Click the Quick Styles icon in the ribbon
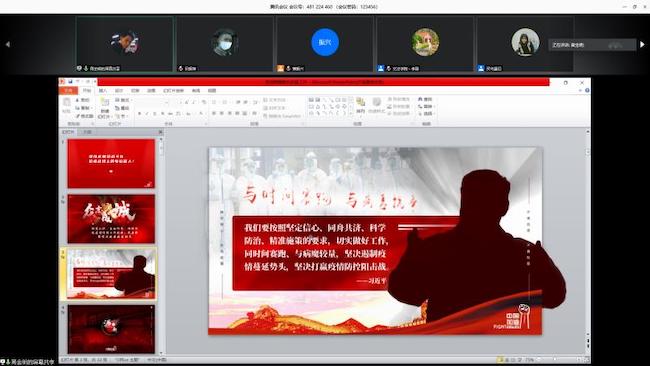Image resolution: width=650 pixels, height=366 pixels. point(376,106)
